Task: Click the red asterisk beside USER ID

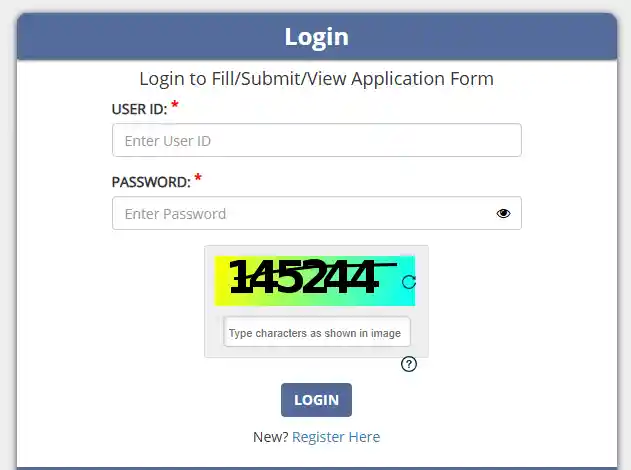Action: tap(175, 106)
